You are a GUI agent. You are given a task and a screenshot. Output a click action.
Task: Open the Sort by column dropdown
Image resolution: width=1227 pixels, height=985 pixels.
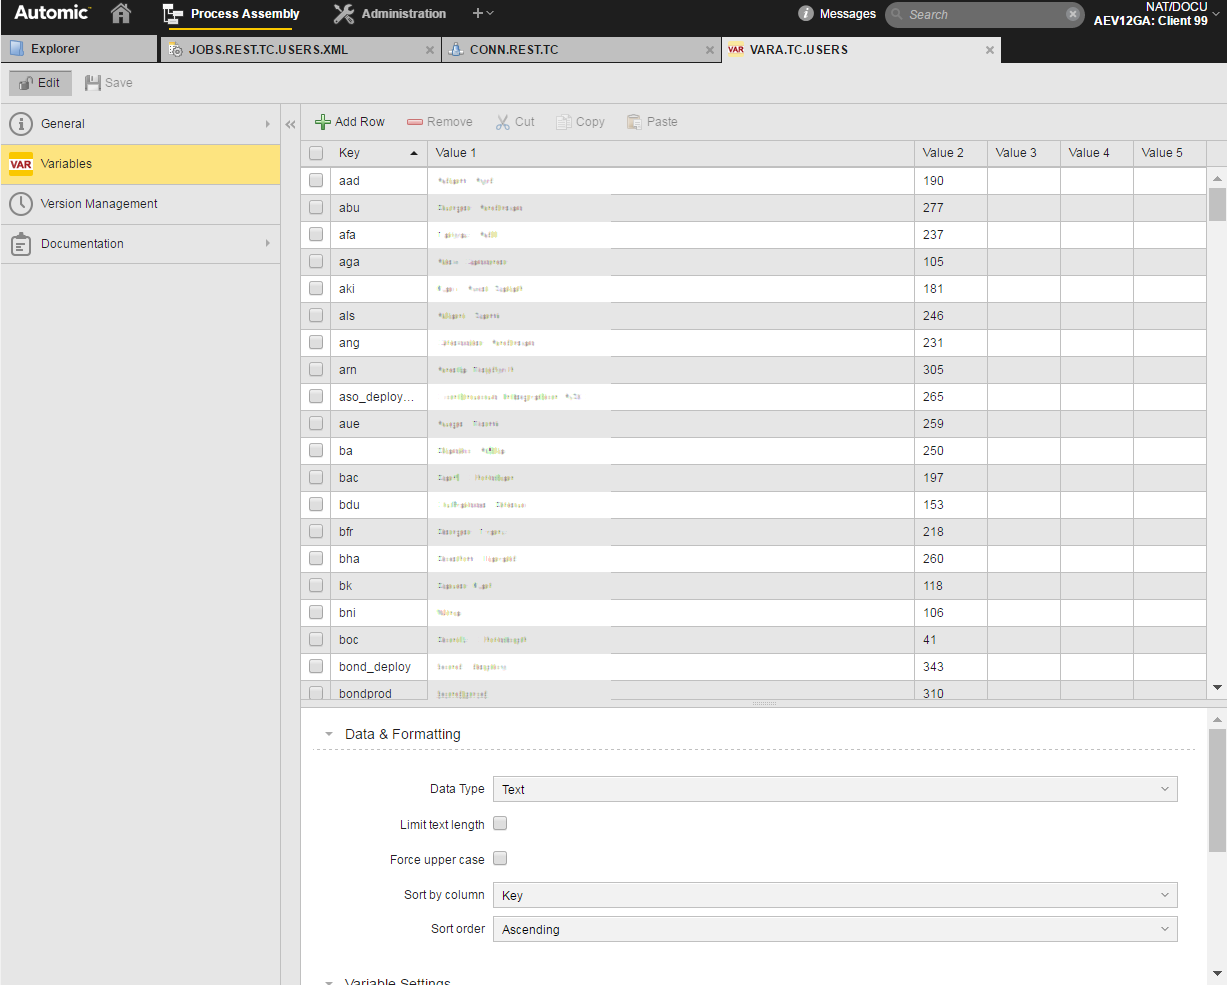[835, 895]
